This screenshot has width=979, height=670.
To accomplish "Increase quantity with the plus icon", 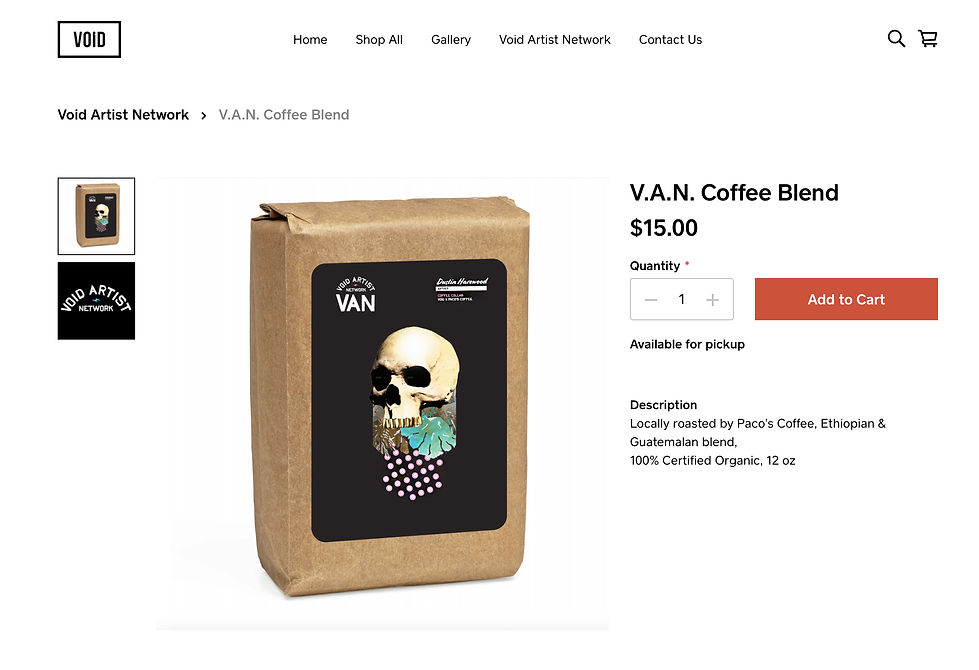I will [x=712, y=300].
